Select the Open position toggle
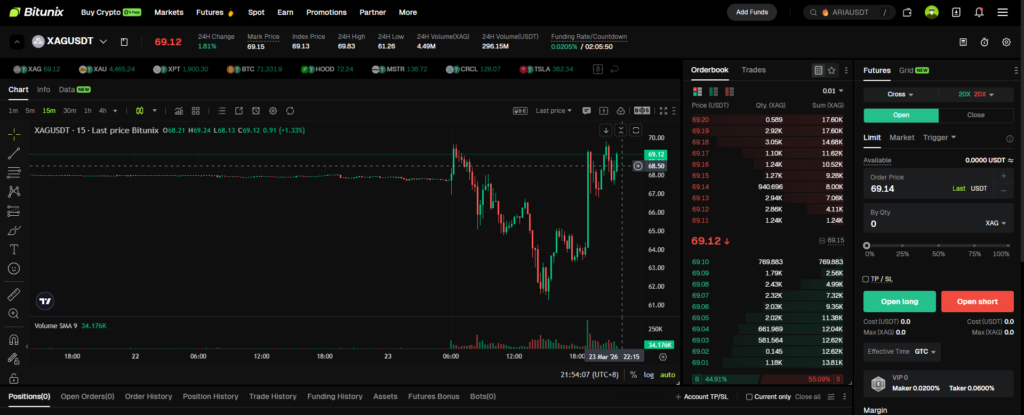This screenshot has height=415, width=1024. pyautogui.click(x=901, y=116)
